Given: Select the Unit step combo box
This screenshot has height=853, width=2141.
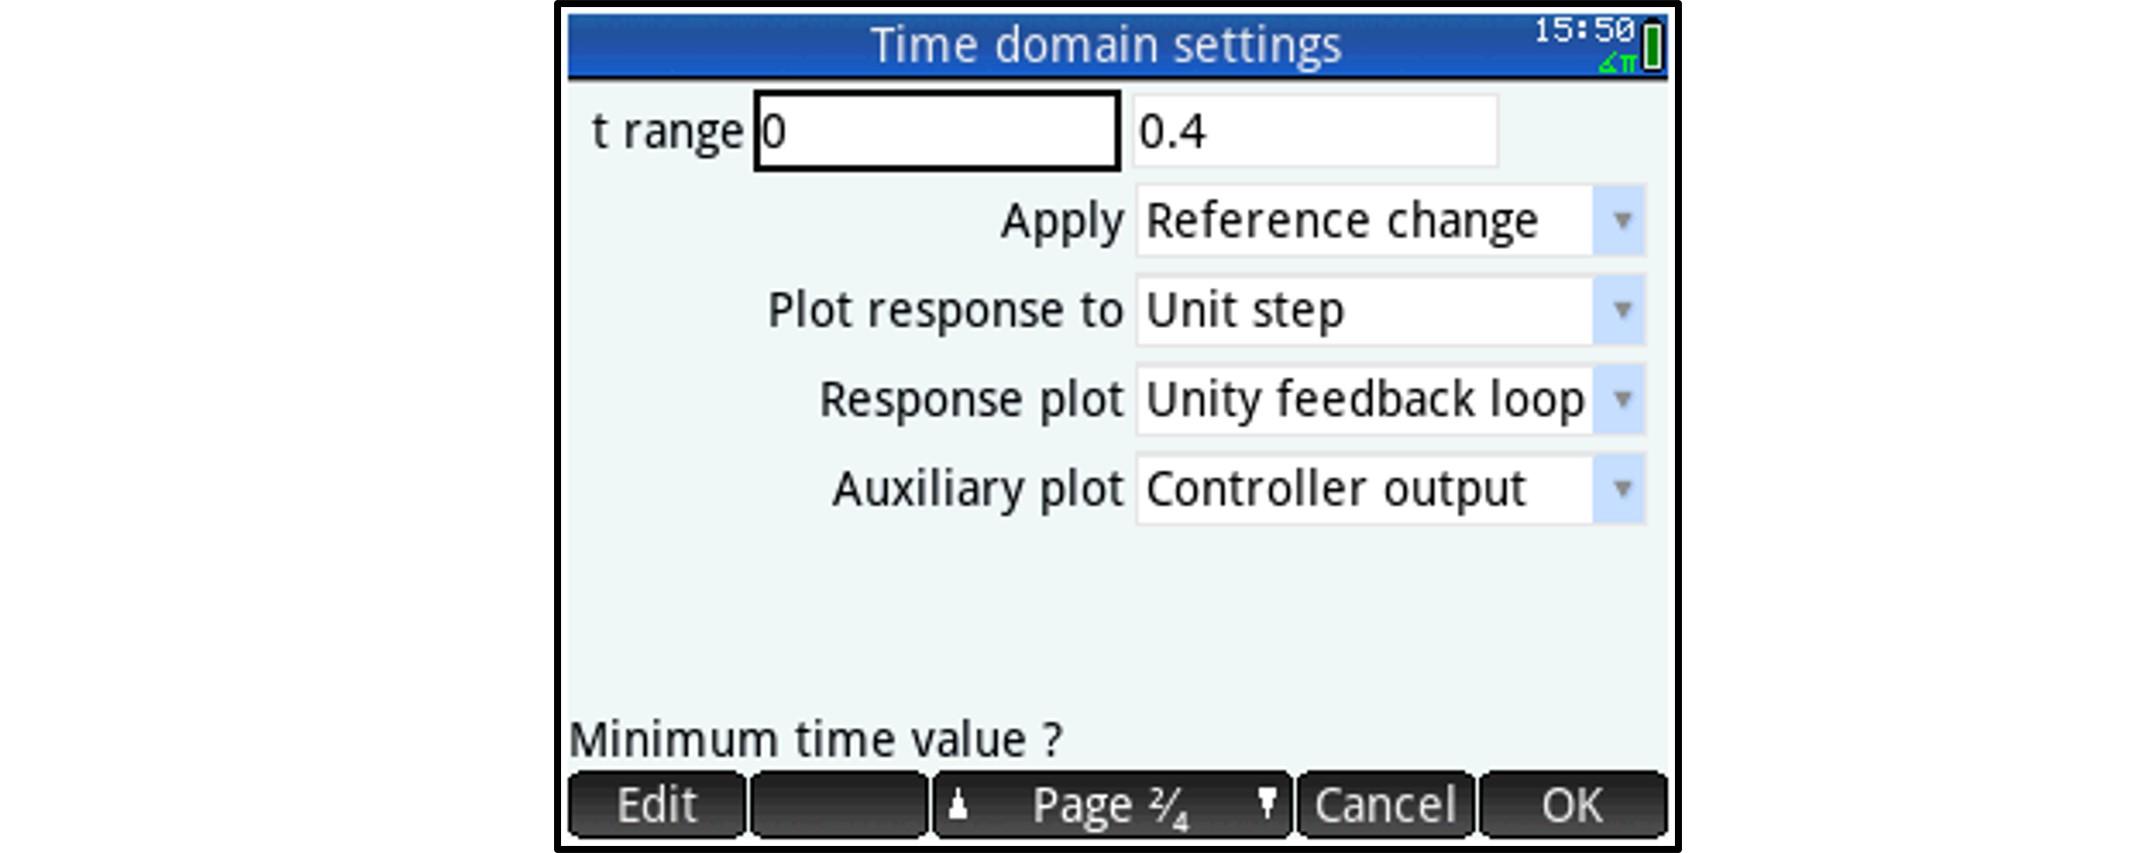Looking at the screenshot, I should point(1364,311).
